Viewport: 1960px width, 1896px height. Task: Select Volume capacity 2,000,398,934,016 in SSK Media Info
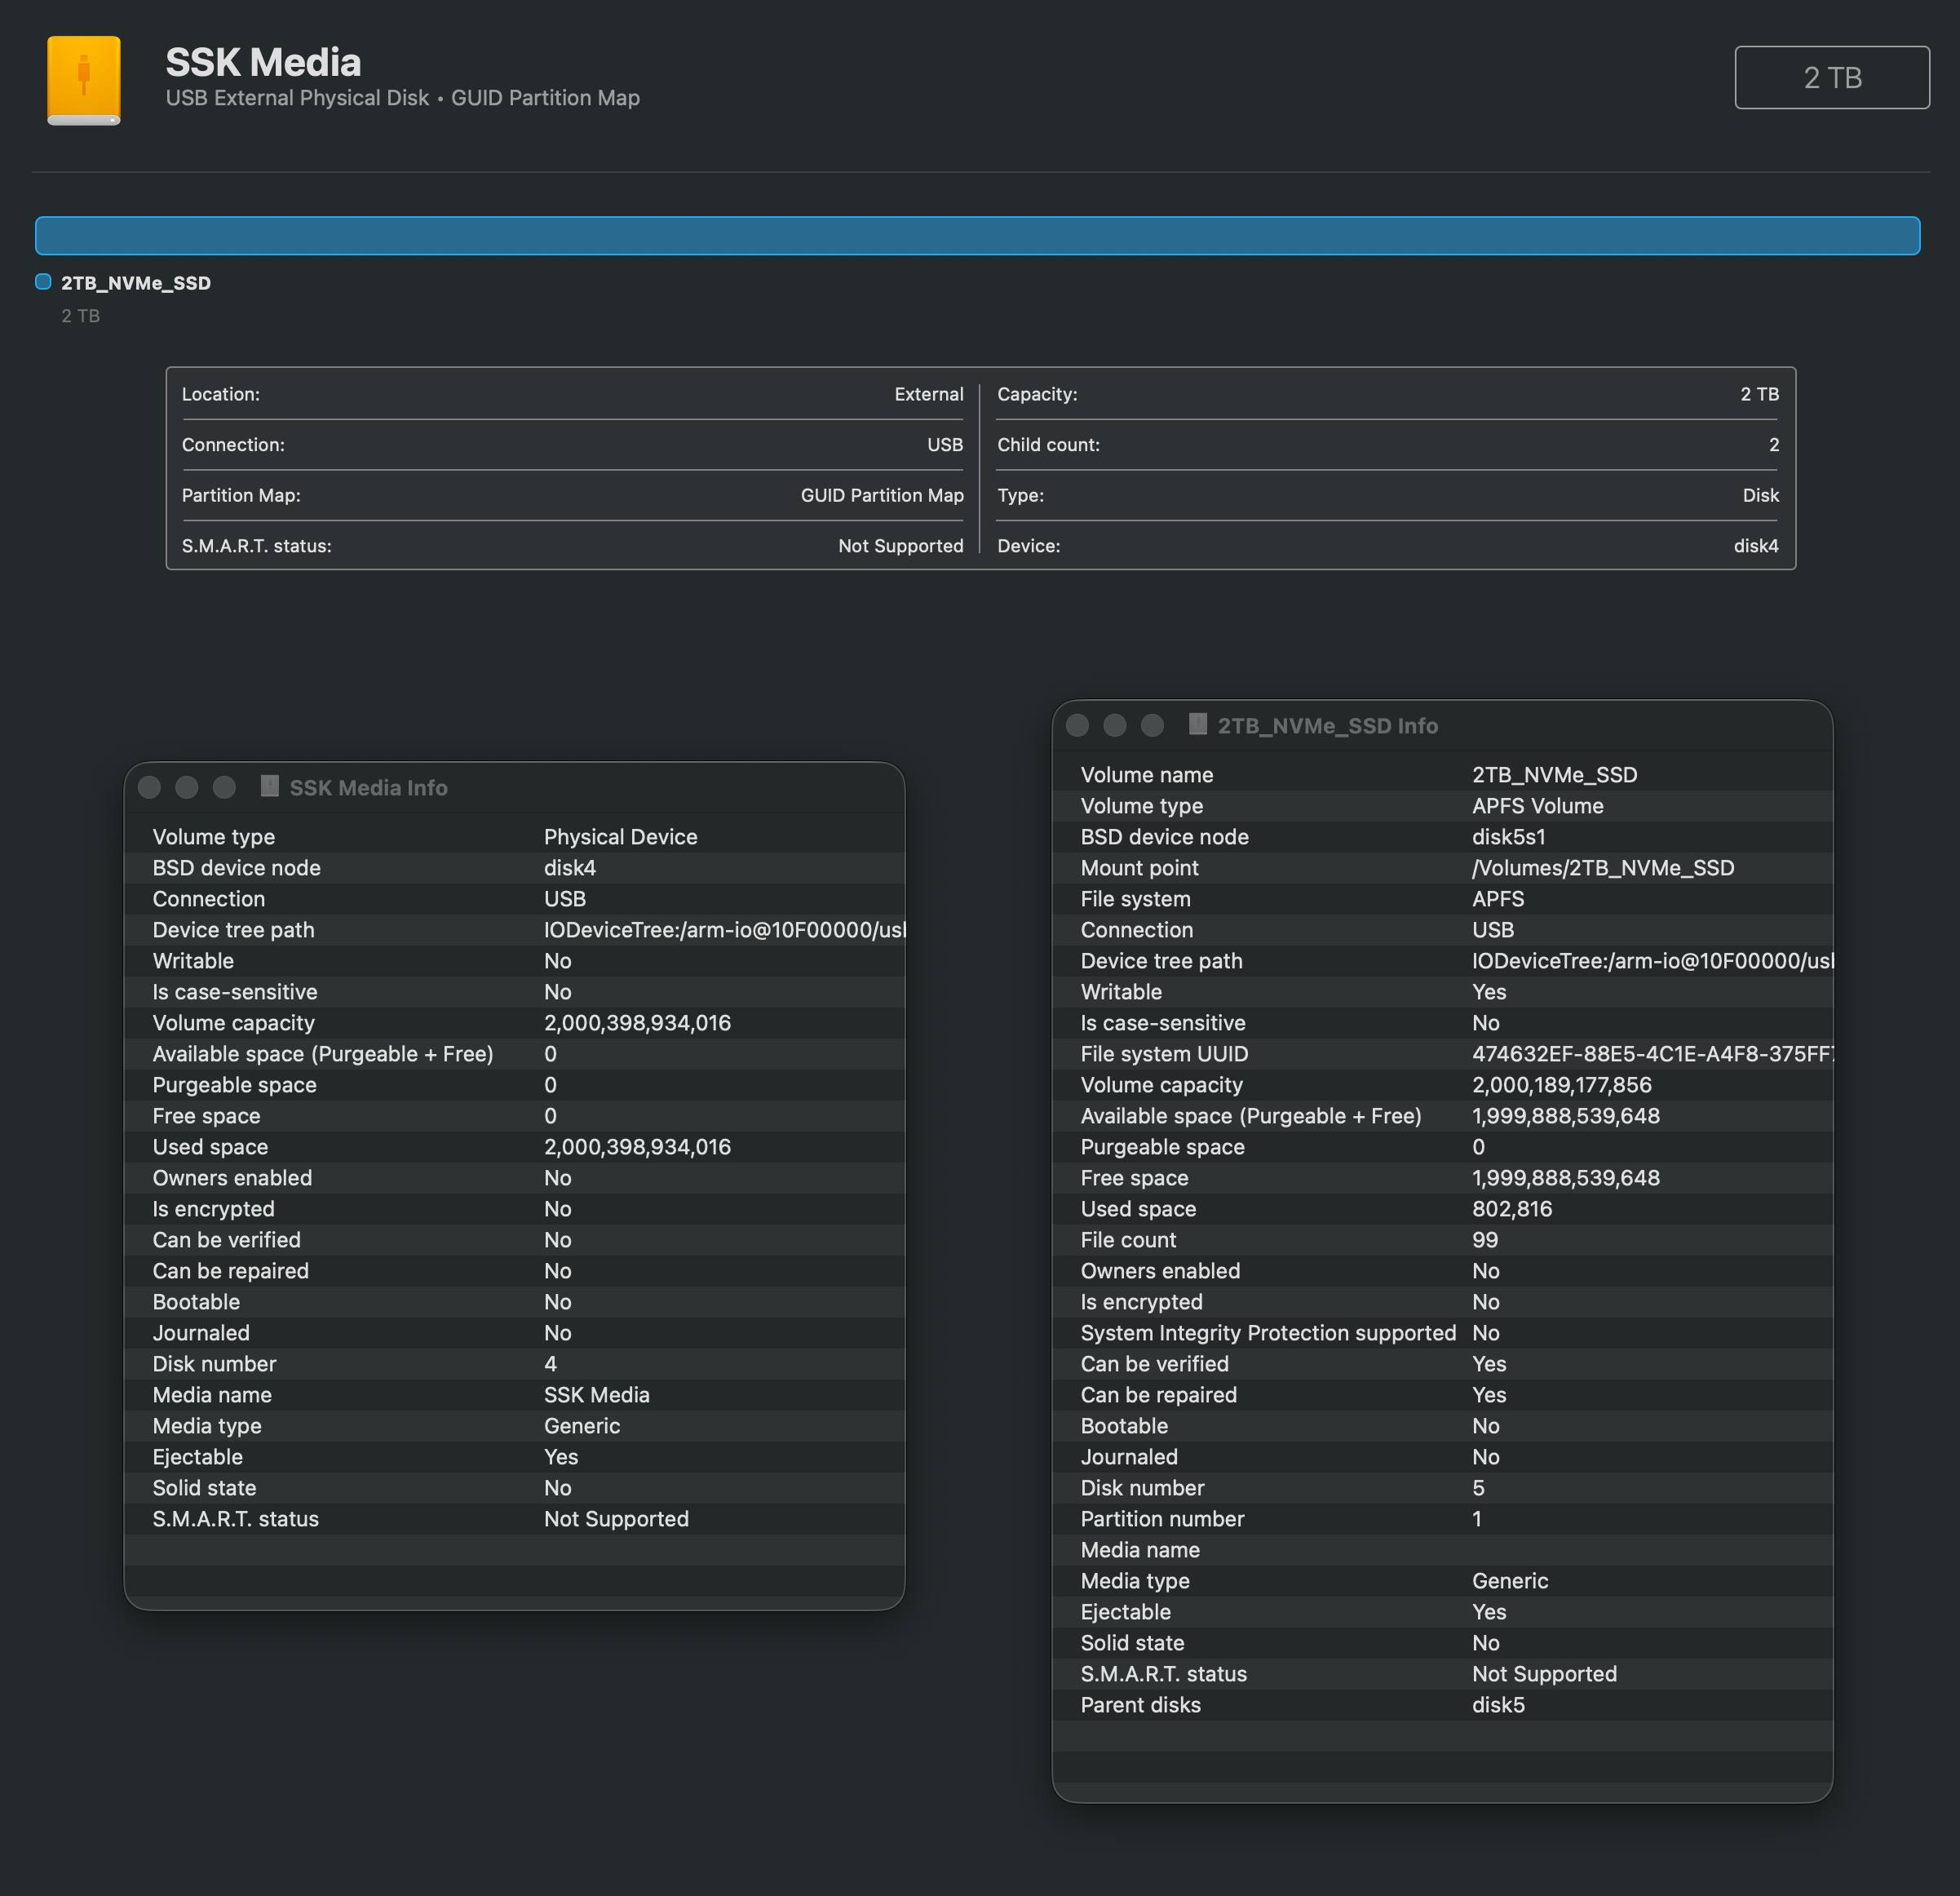[x=637, y=1023]
